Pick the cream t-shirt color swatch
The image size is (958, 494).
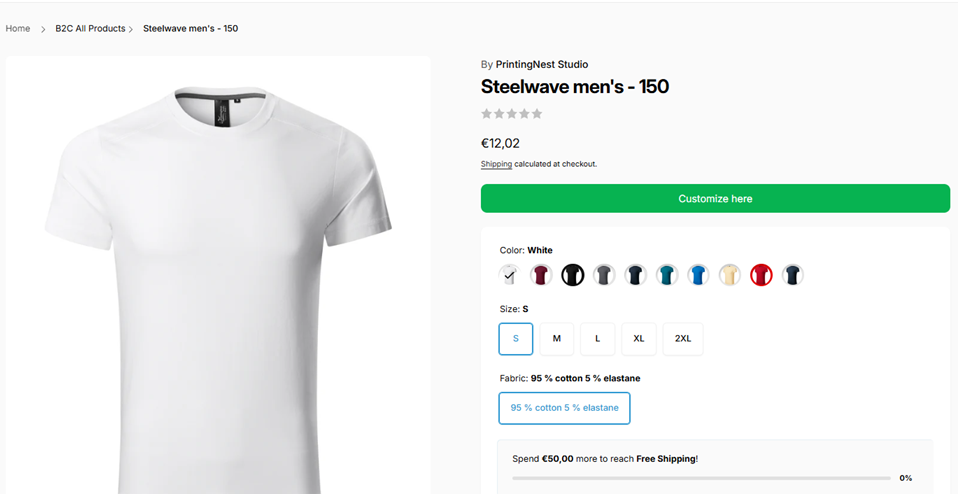(730, 275)
